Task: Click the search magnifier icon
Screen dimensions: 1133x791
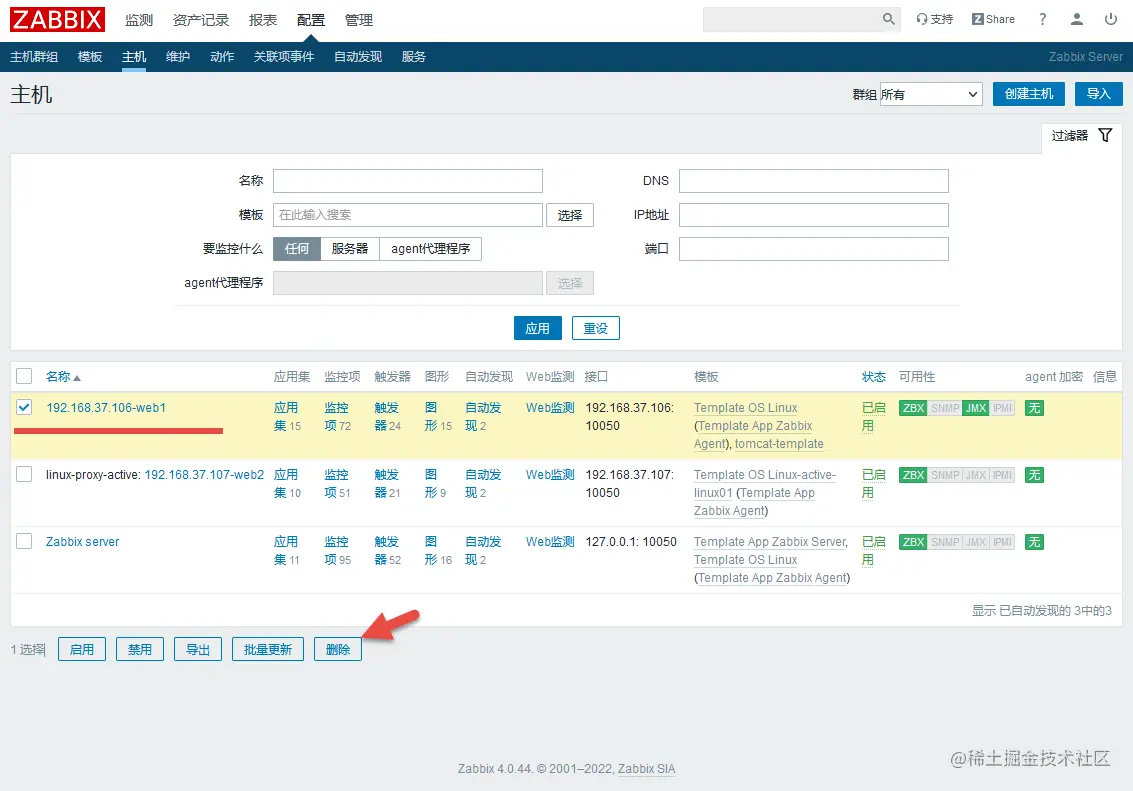Action: (888, 19)
